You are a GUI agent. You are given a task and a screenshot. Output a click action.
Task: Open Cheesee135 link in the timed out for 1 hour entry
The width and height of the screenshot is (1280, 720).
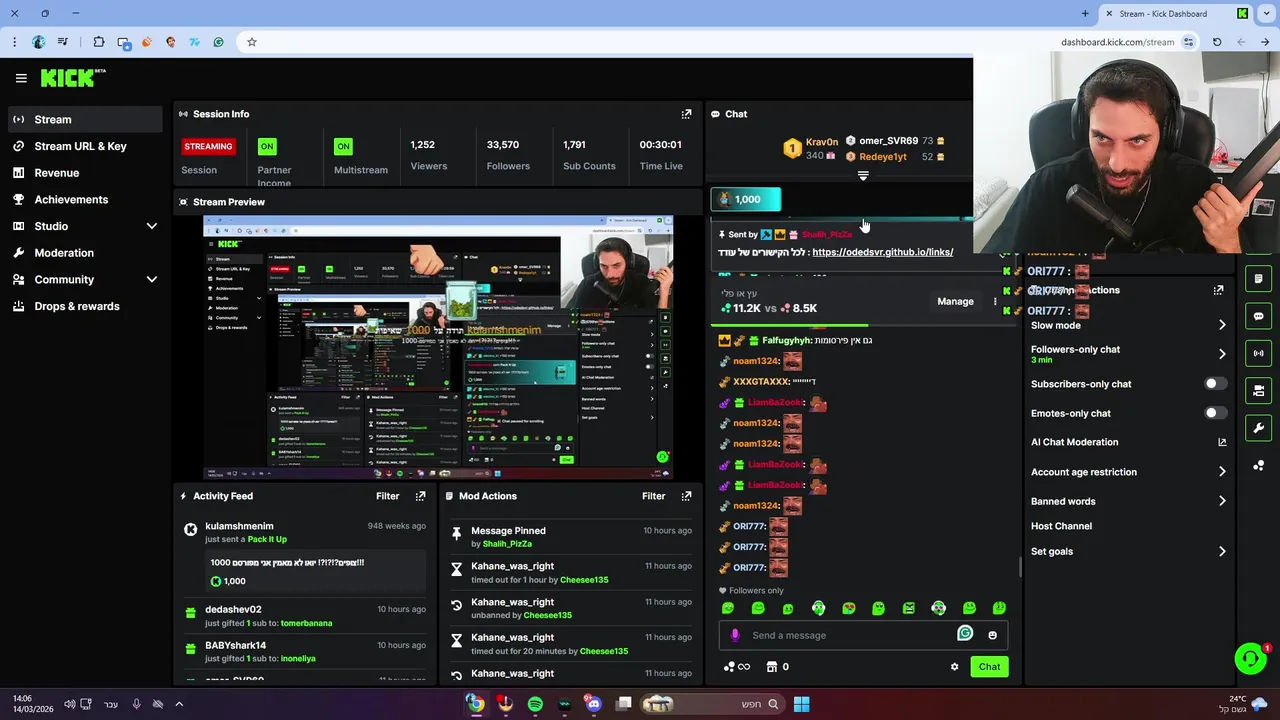[x=584, y=580]
